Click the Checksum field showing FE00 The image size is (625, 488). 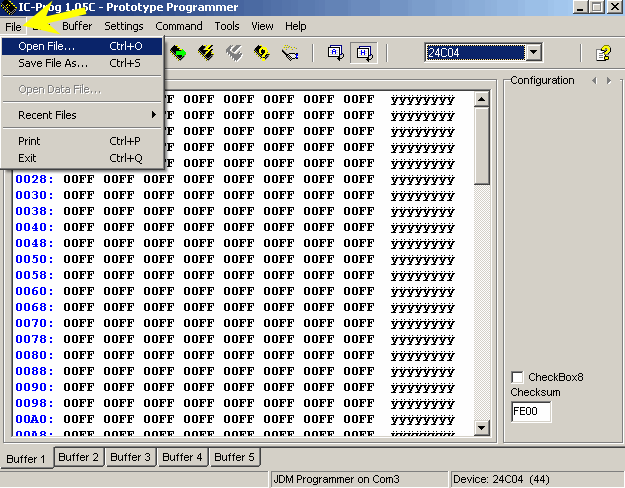[531, 411]
